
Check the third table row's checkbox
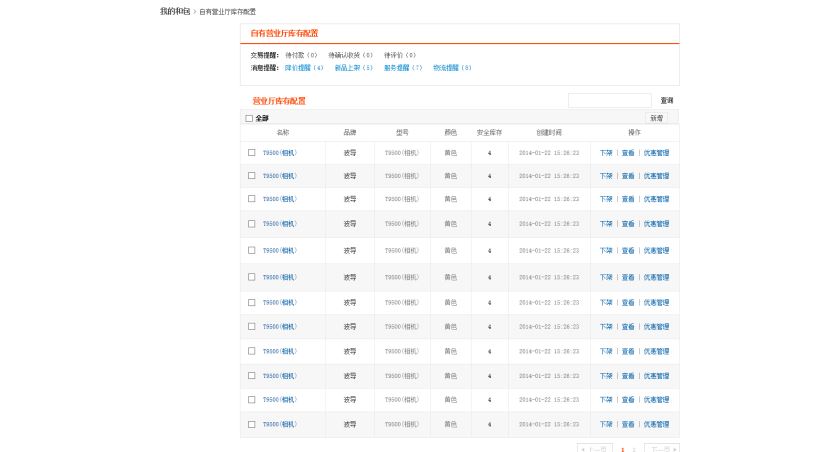251,199
